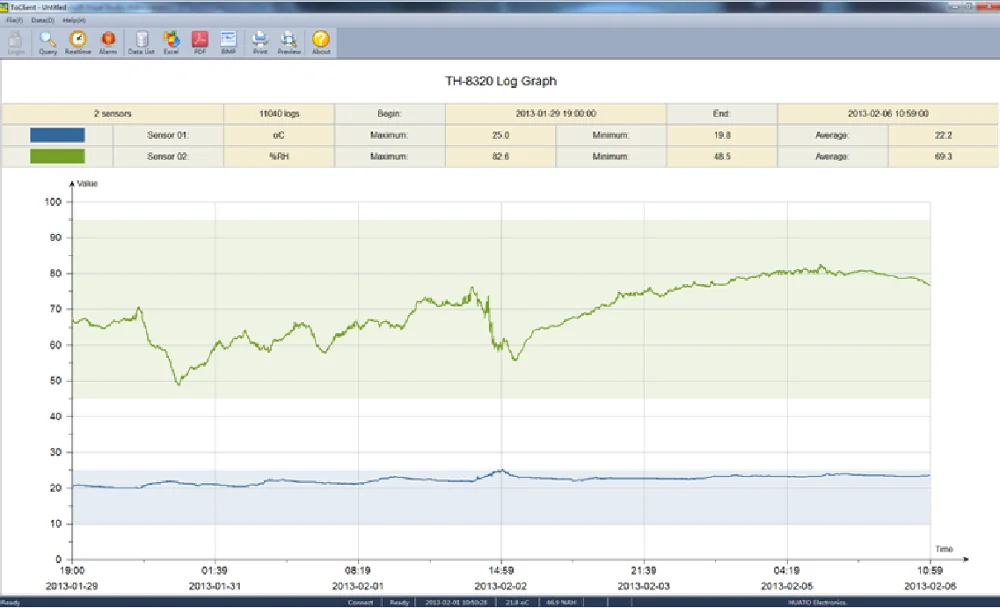Print the log graph
Viewport: 1000px width, 608px height.
tap(260, 41)
